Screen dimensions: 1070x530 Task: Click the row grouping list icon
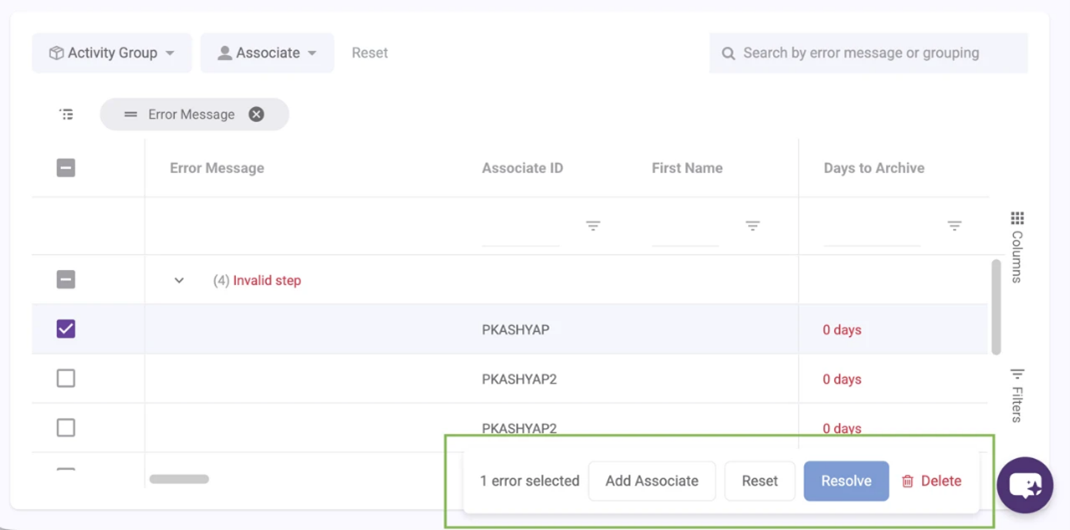[66, 115]
